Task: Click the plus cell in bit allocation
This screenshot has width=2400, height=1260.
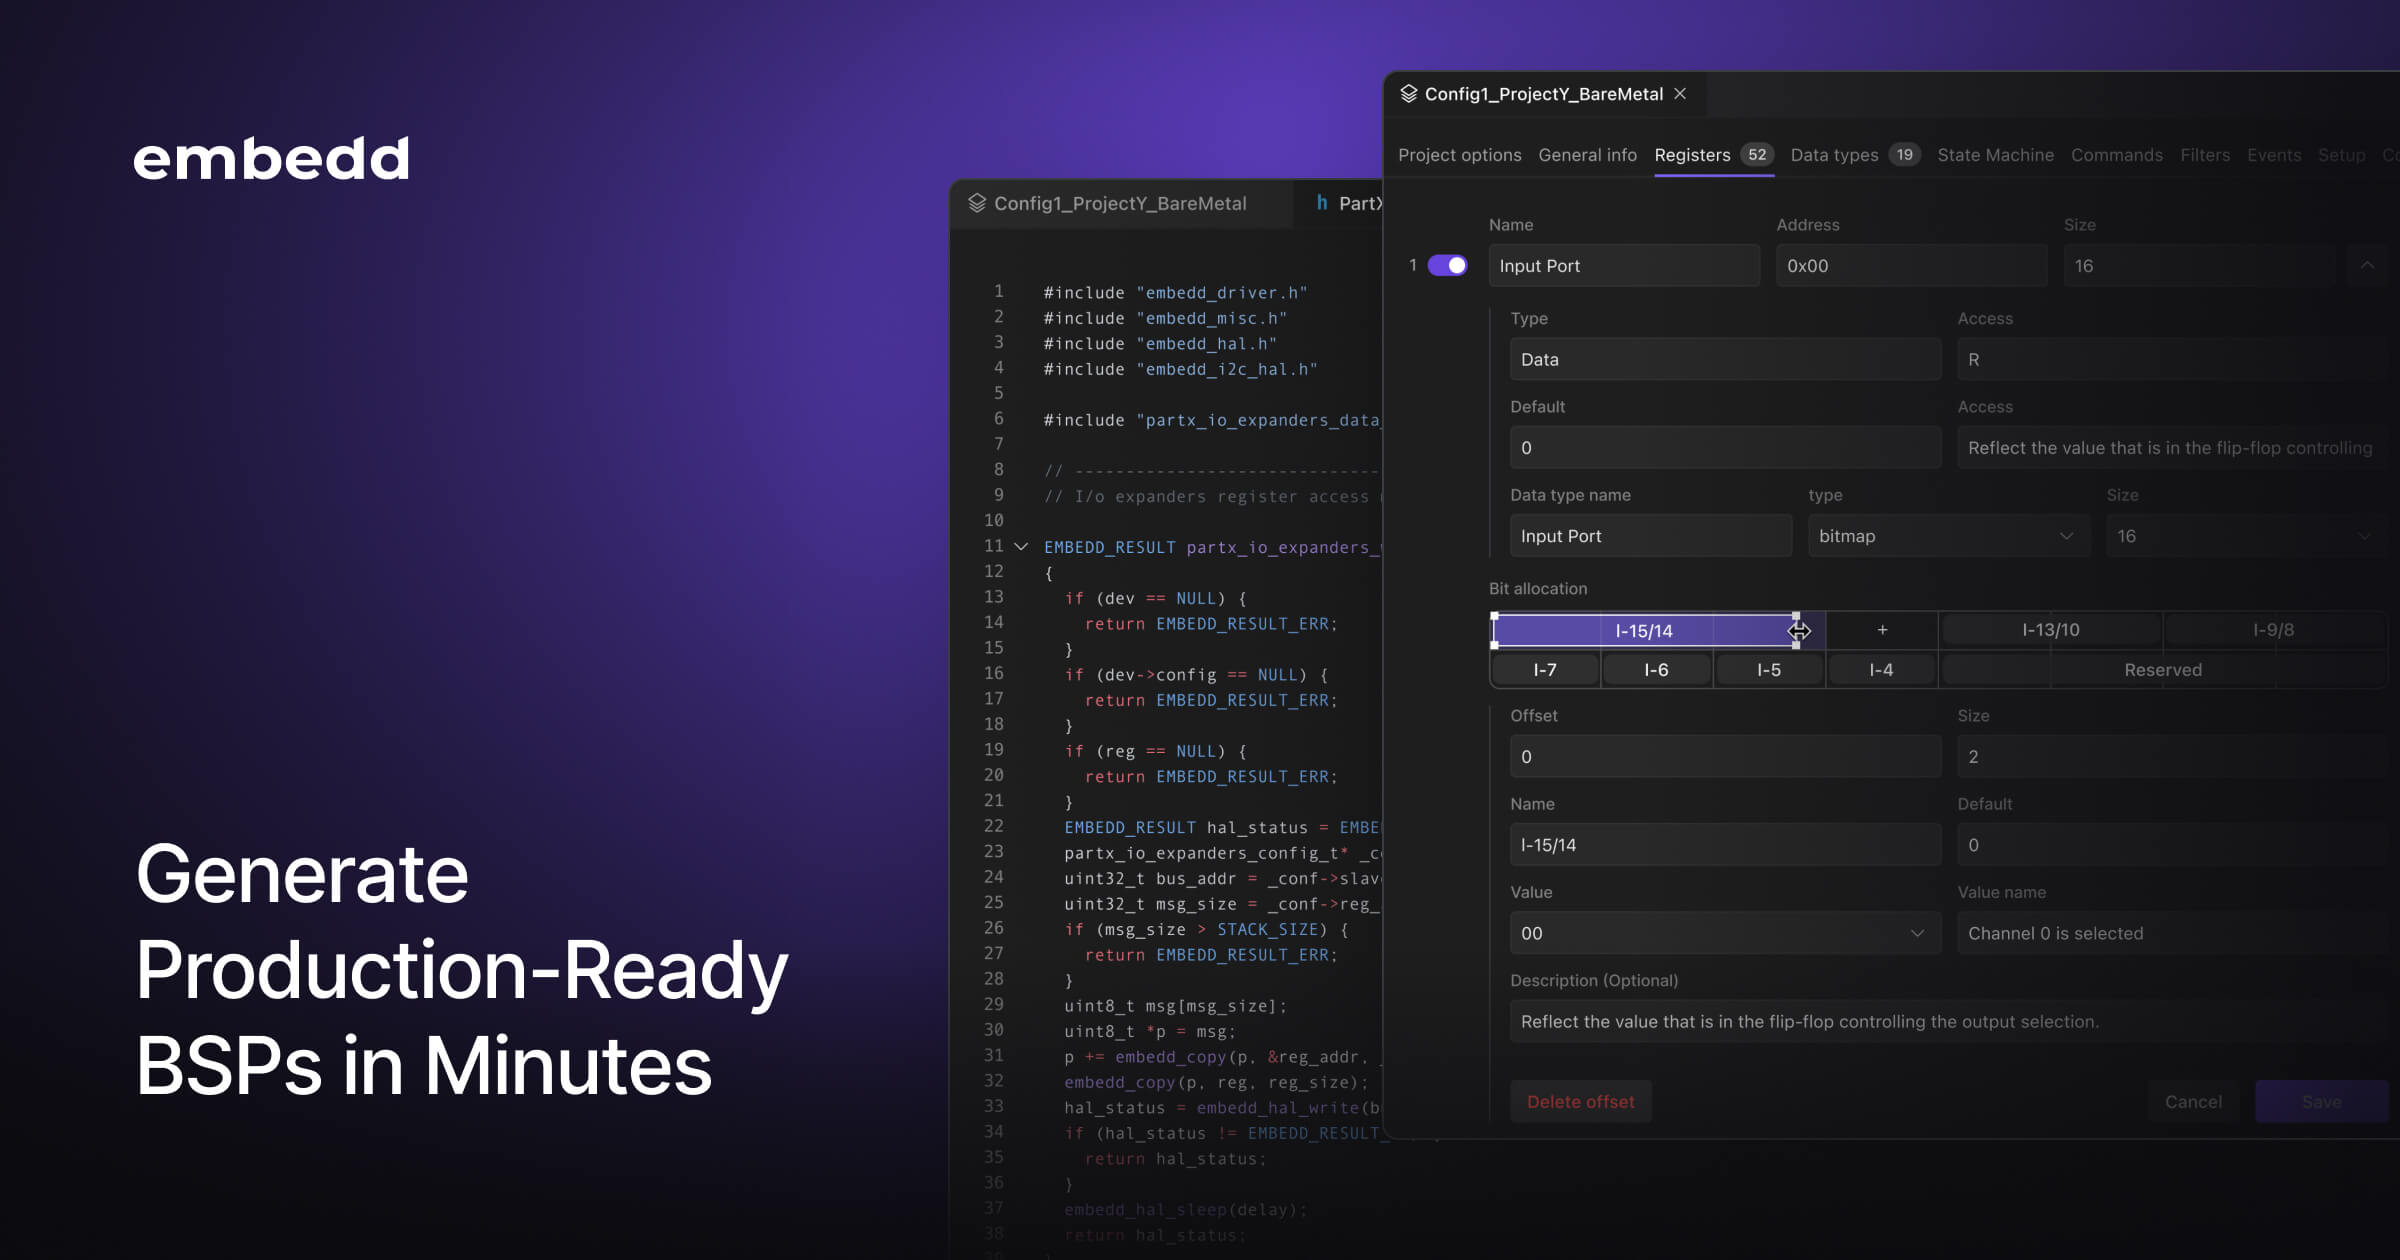Action: [x=1882, y=630]
